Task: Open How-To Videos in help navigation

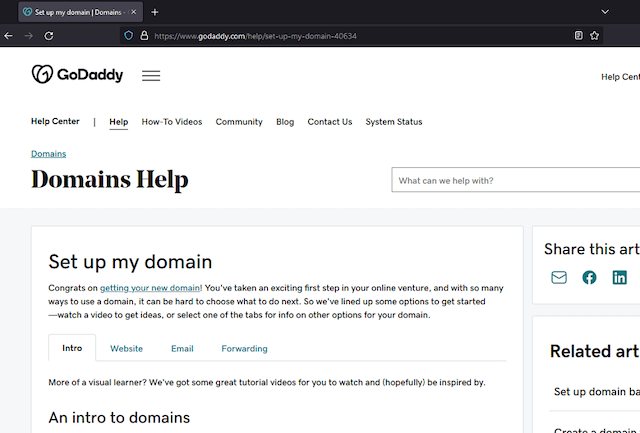Action: [172, 122]
